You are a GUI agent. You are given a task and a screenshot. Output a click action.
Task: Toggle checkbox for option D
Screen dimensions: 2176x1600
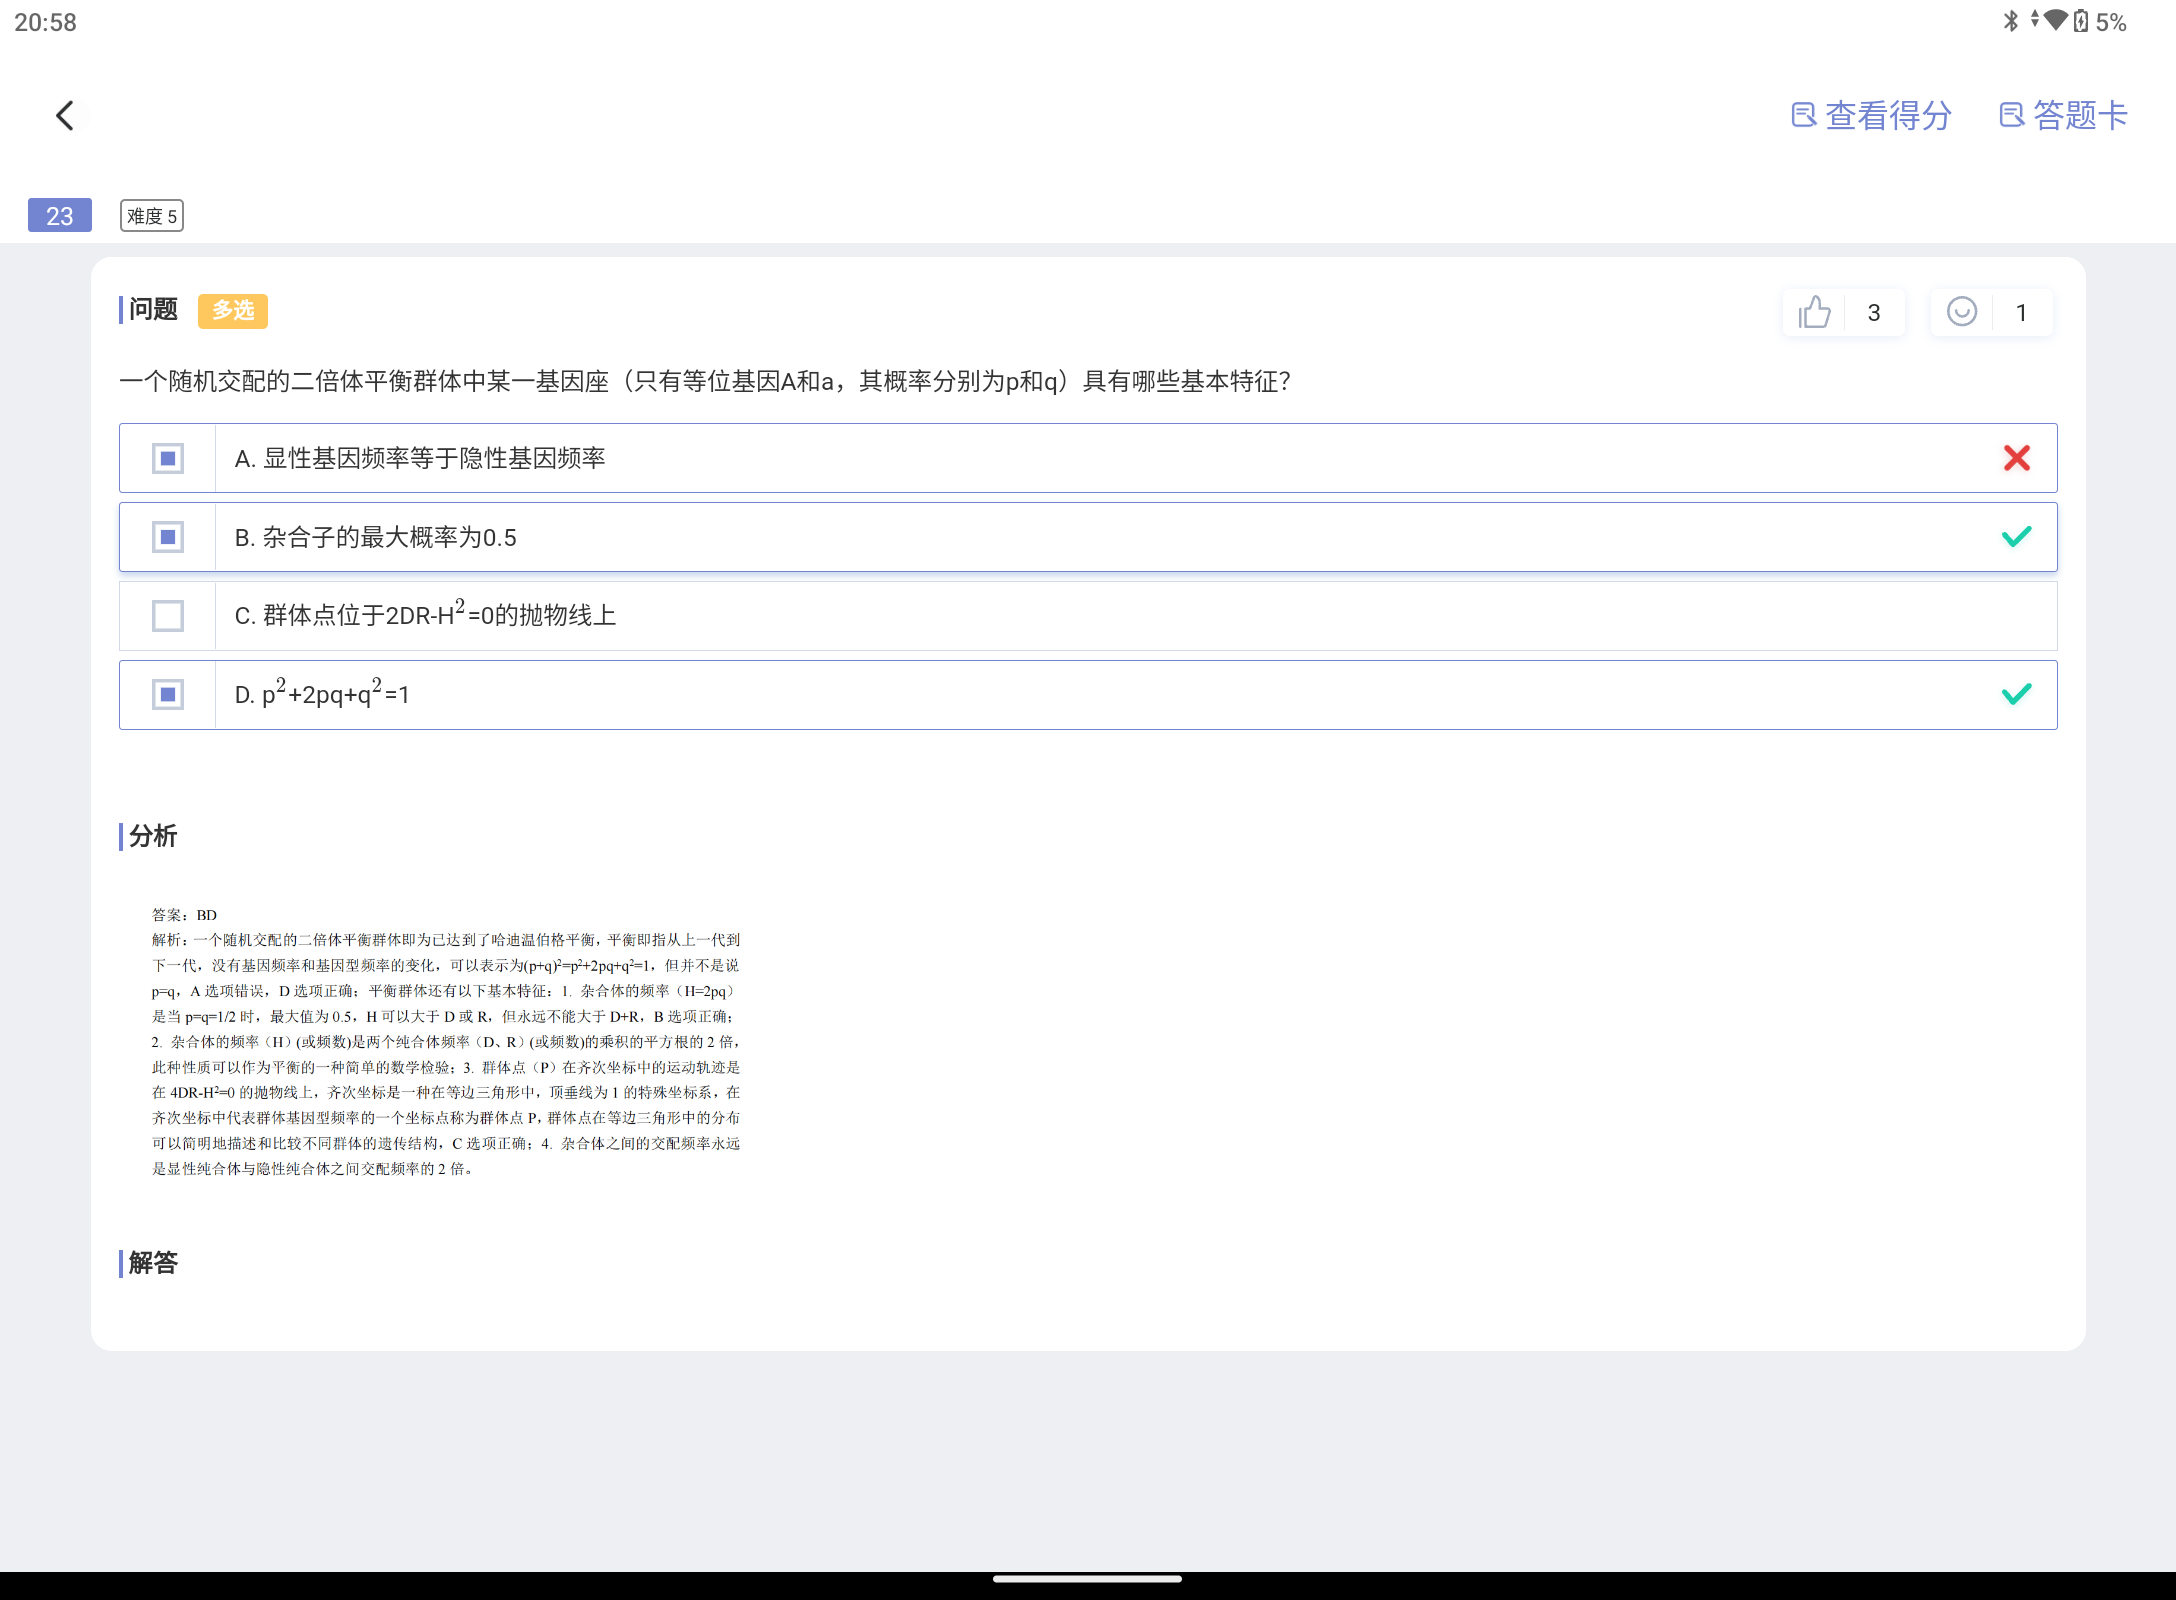click(168, 694)
